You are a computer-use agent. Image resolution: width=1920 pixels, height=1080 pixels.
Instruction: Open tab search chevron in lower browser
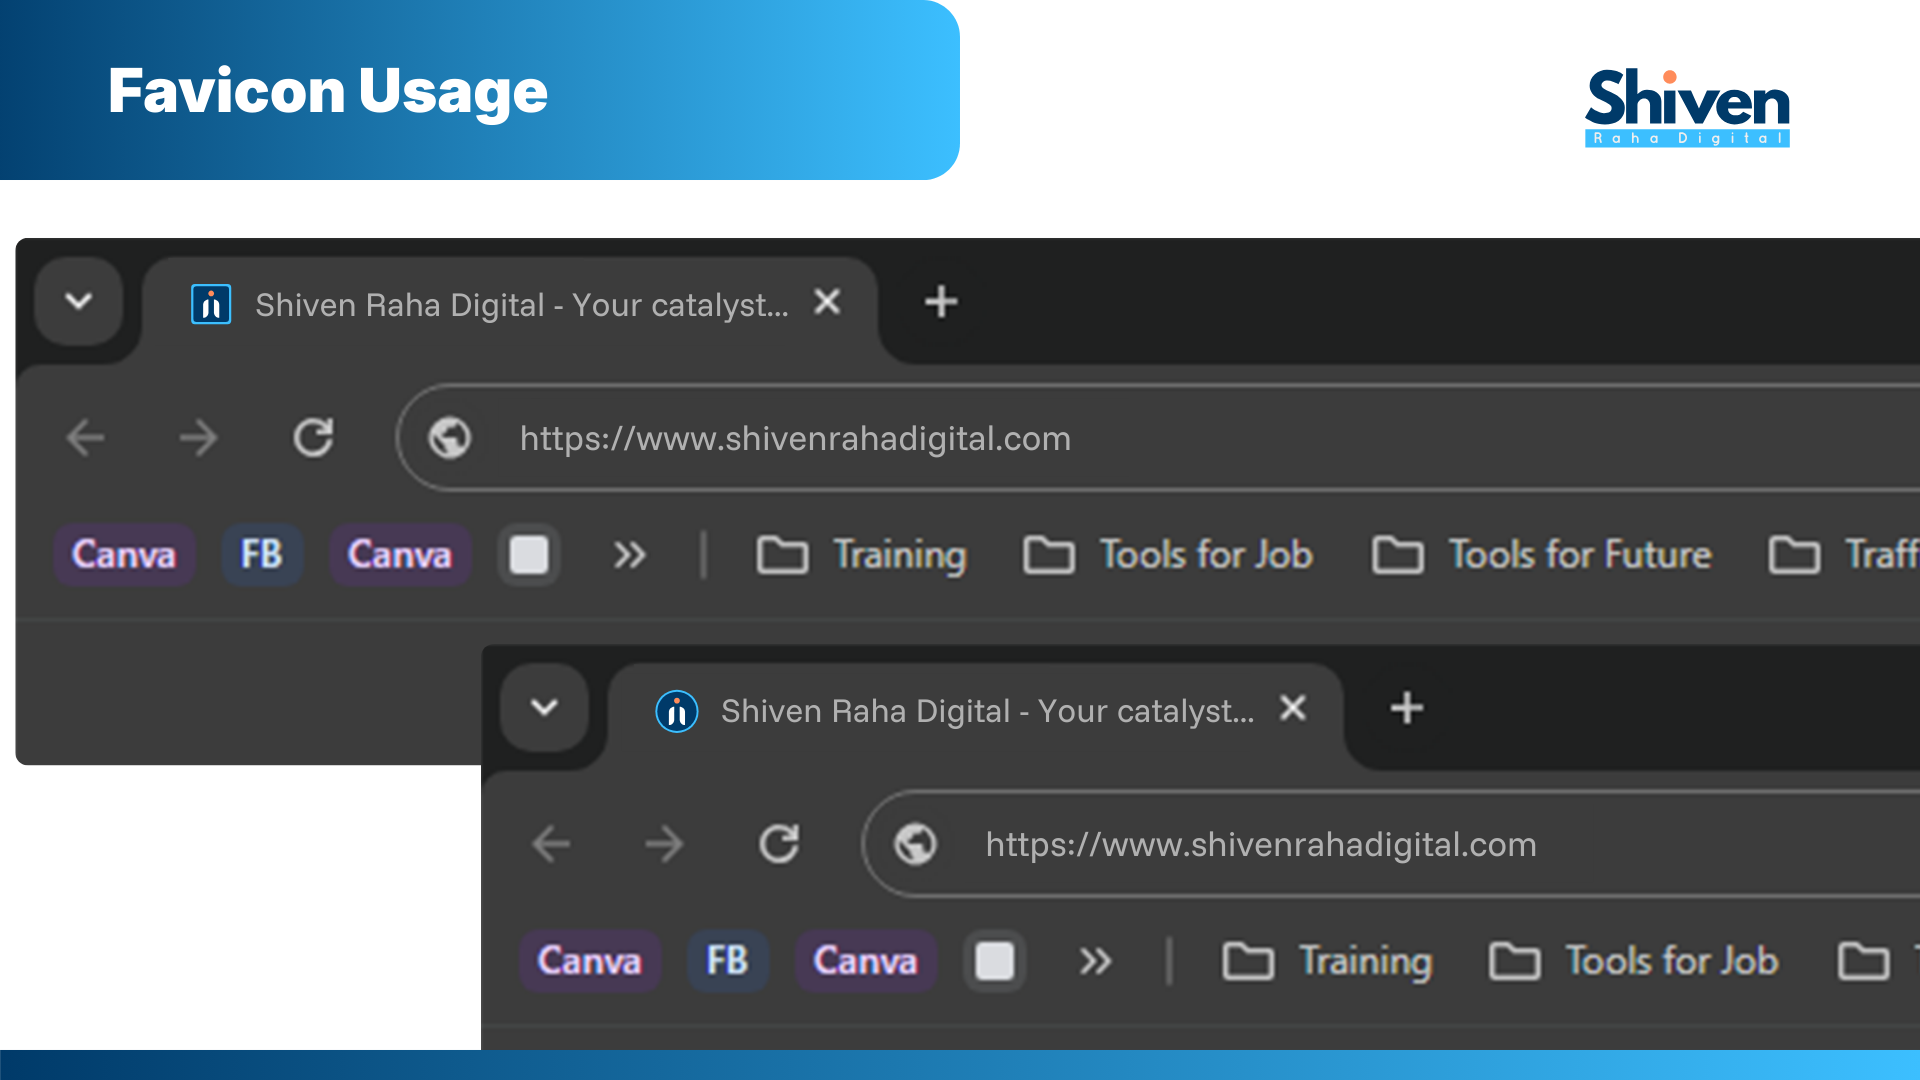click(x=544, y=708)
